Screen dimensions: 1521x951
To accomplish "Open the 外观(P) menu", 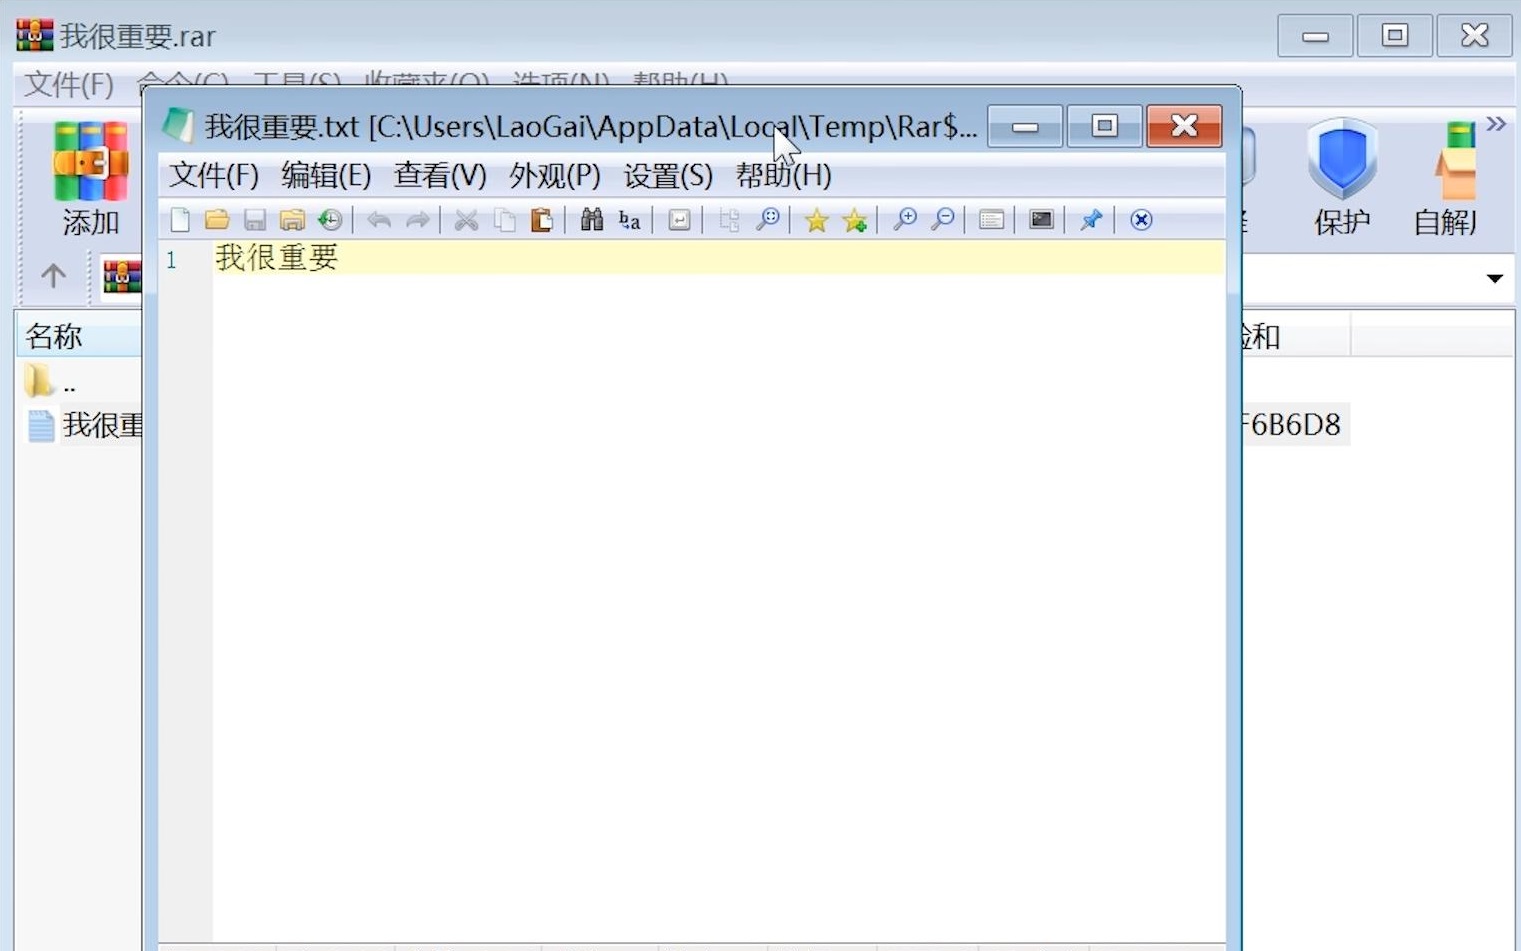I will click(555, 176).
